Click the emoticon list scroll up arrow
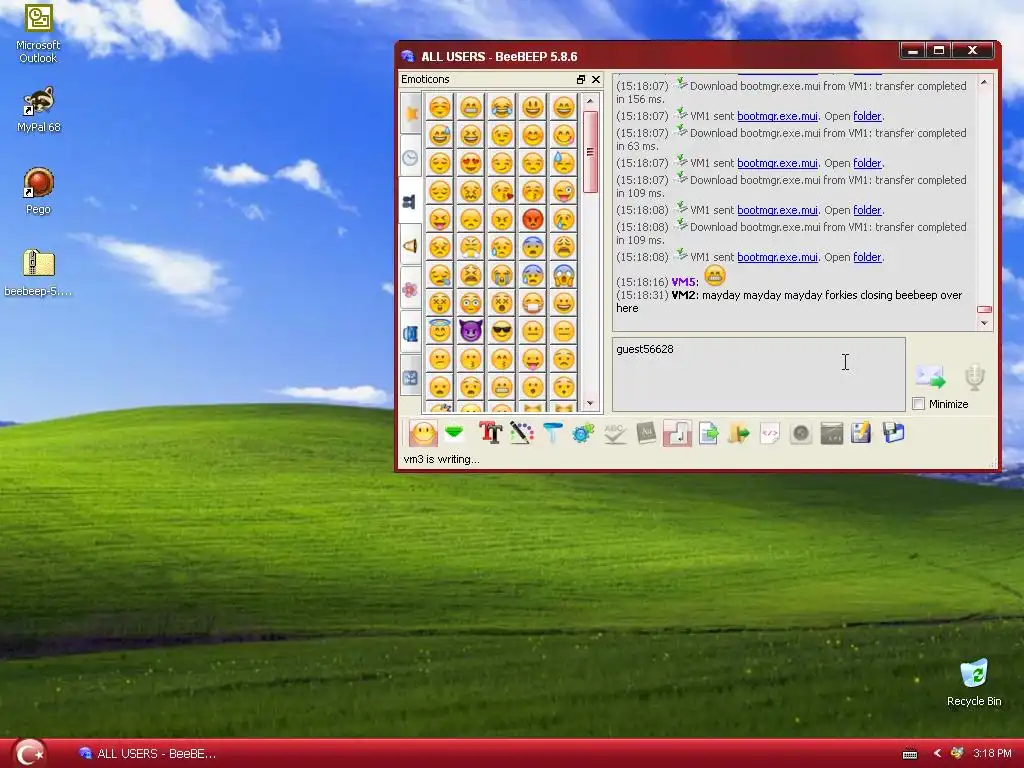Viewport: 1024px width, 768px height. click(590, 101)
